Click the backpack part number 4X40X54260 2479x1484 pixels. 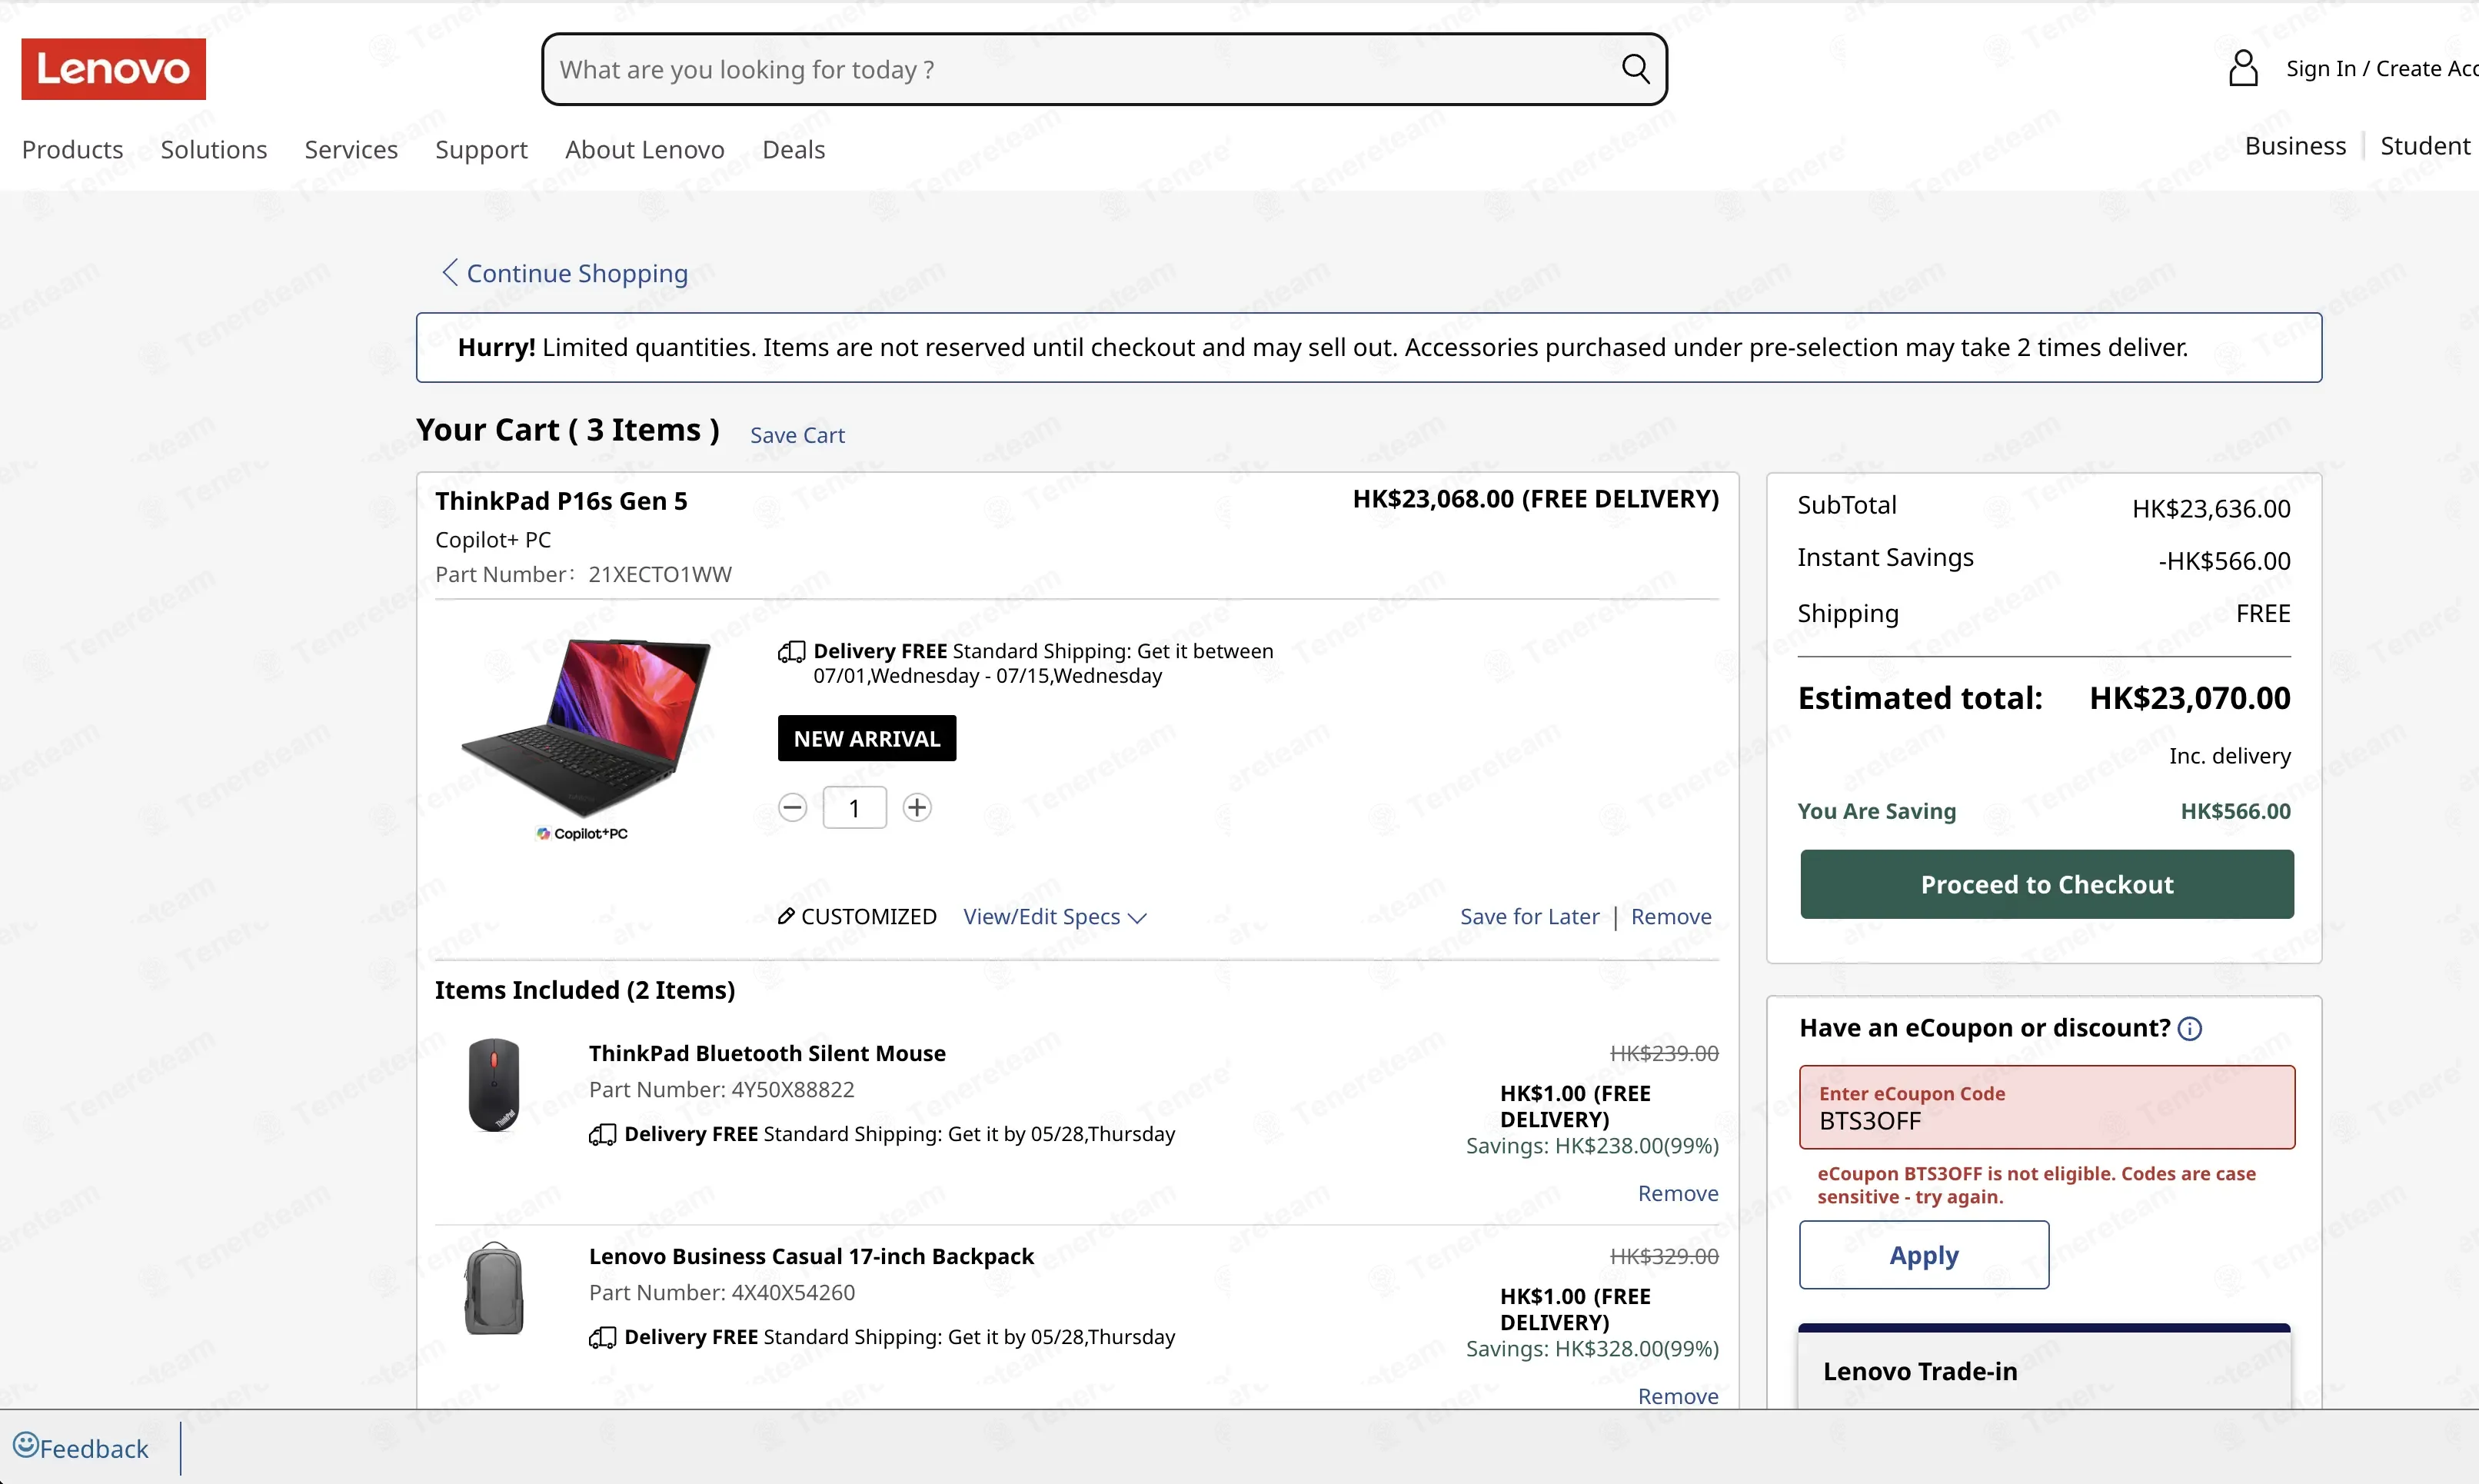tap(793, 1292)
